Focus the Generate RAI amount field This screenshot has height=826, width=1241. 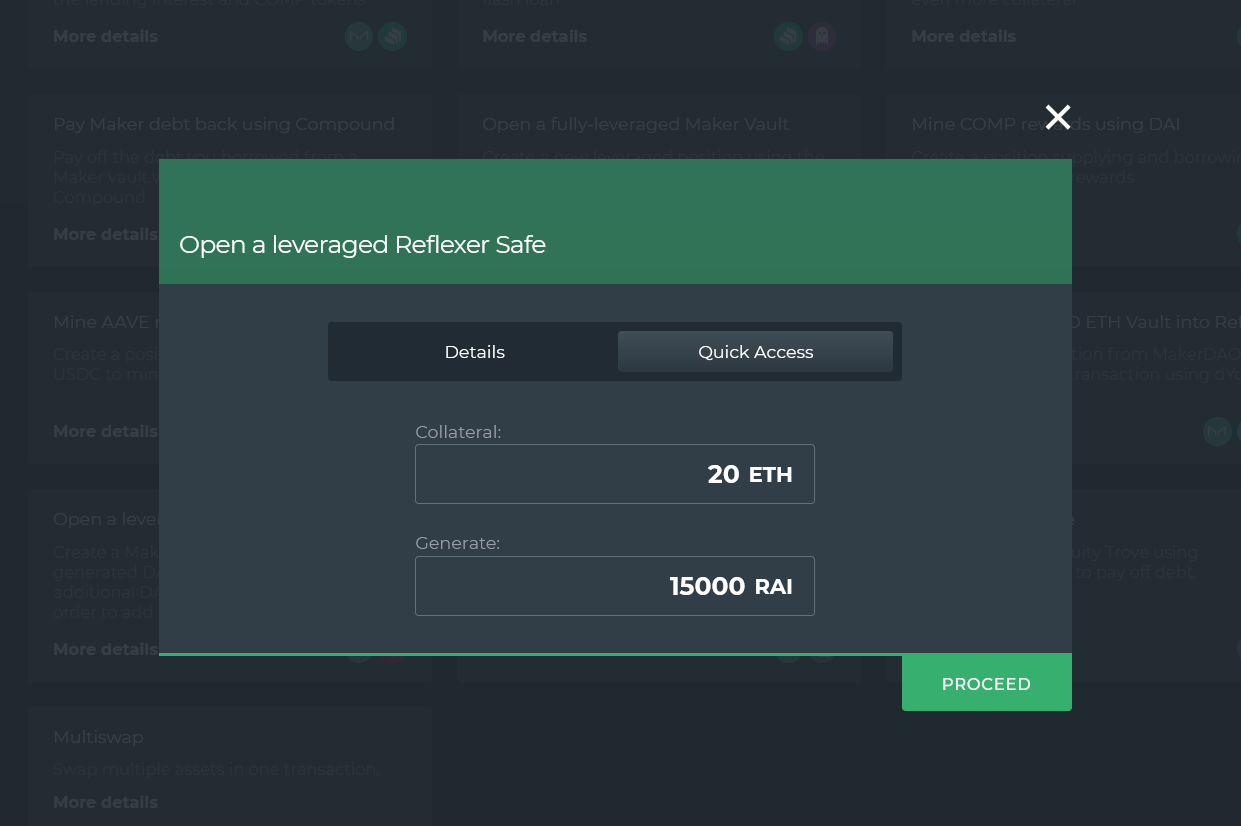pos(615,586)
